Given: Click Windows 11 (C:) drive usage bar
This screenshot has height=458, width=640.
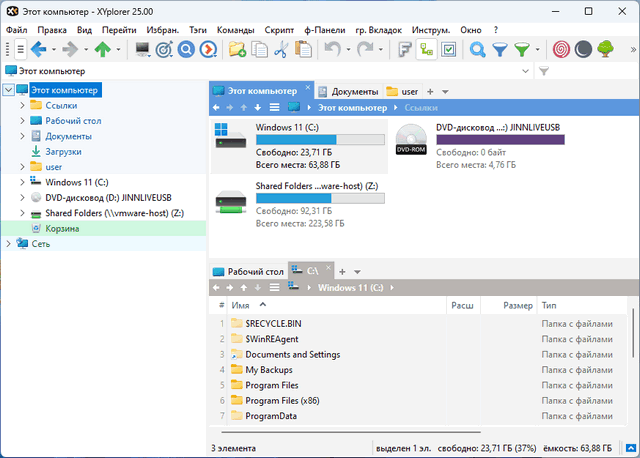Looking at the screenshot, I should [320, 140].
